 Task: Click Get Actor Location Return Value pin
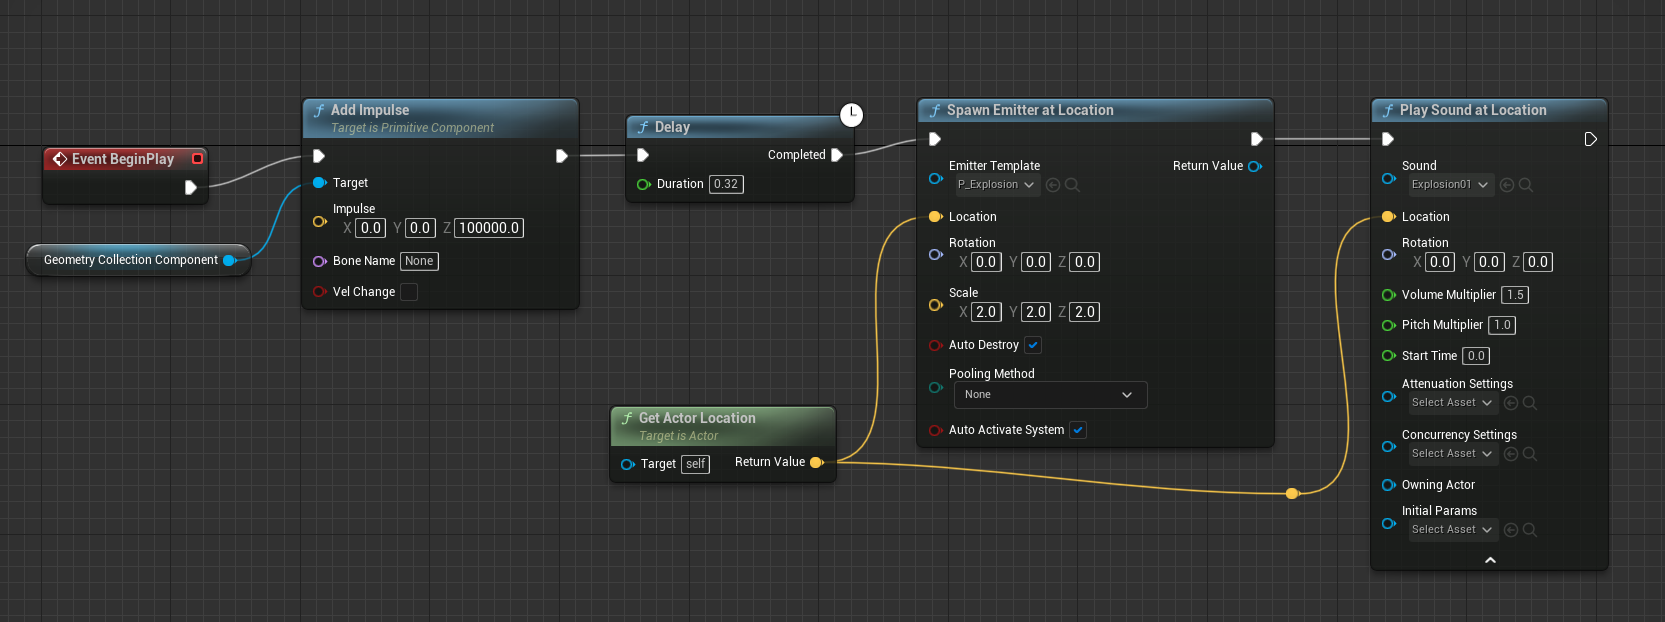(817, 462)
